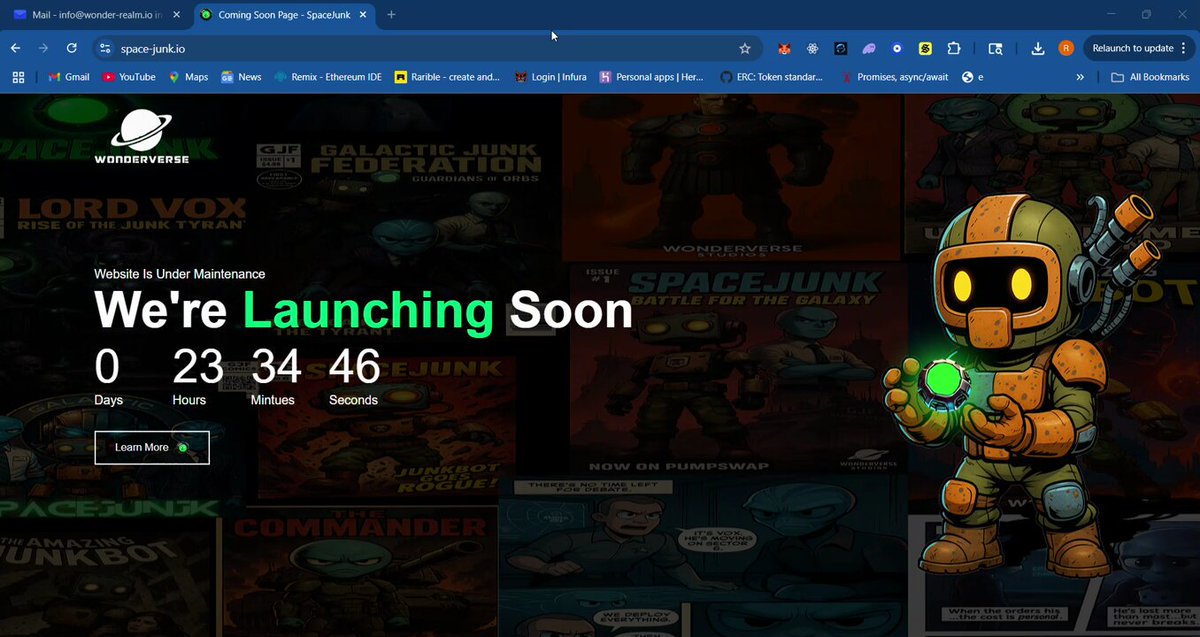Go back with the browser back arrow
This screenshot has width=1200, height=637.
(x=16, y=48)
